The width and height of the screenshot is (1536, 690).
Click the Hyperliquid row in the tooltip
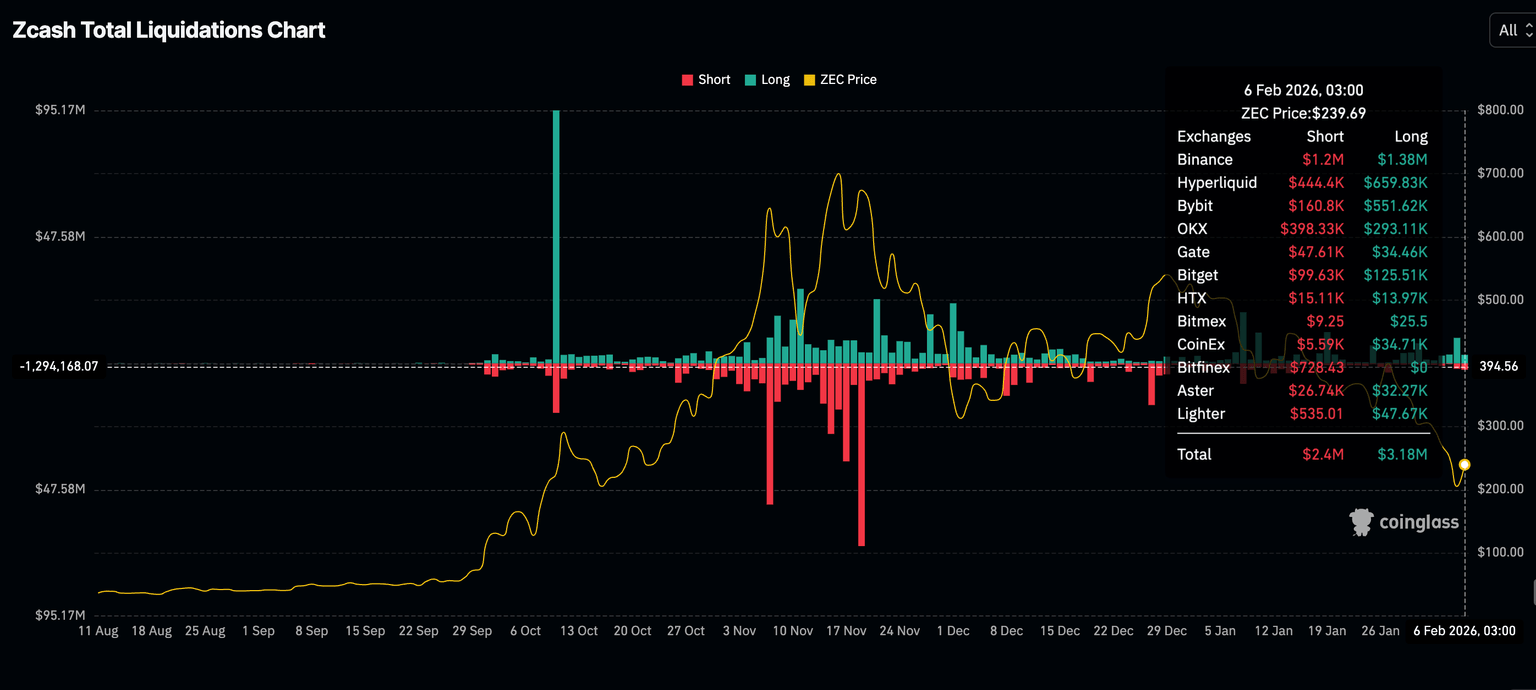click(x=1302, y=183)
